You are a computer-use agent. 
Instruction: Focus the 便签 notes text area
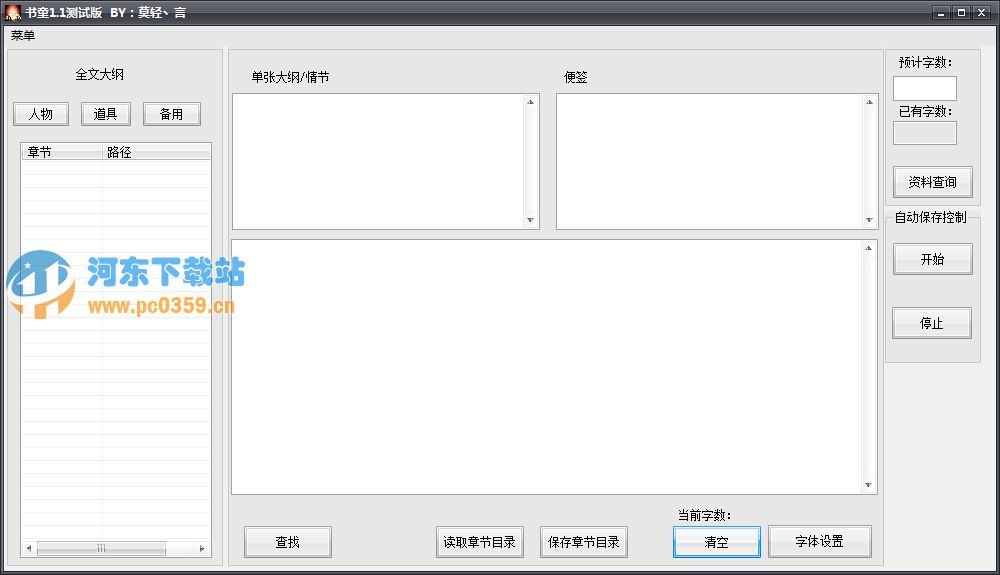pyautogui.click(x=710, y=161)
